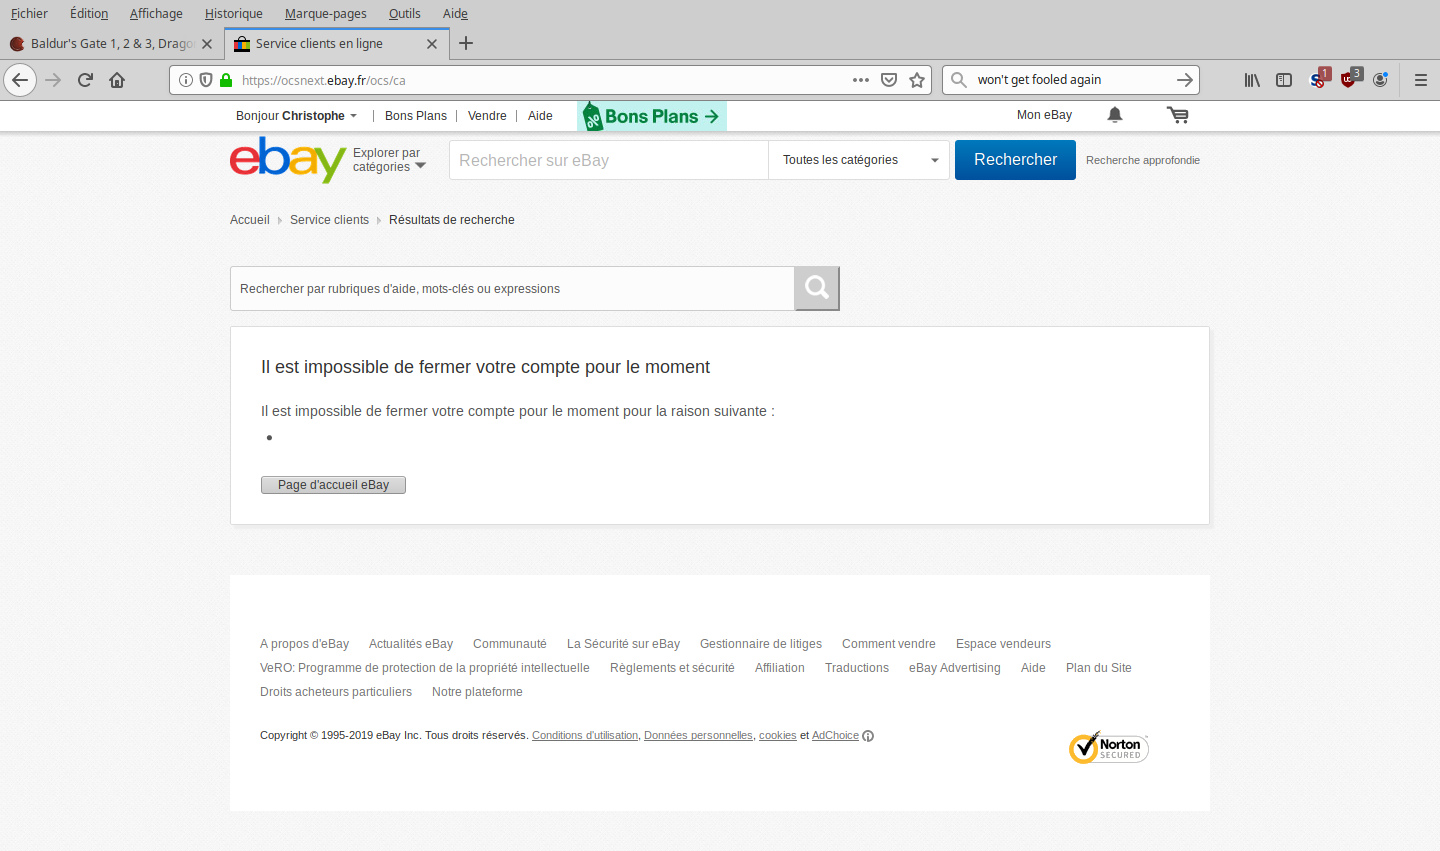Open the browser home page
This screenshot has width=1440, height=851.
(x=117, y=80)
